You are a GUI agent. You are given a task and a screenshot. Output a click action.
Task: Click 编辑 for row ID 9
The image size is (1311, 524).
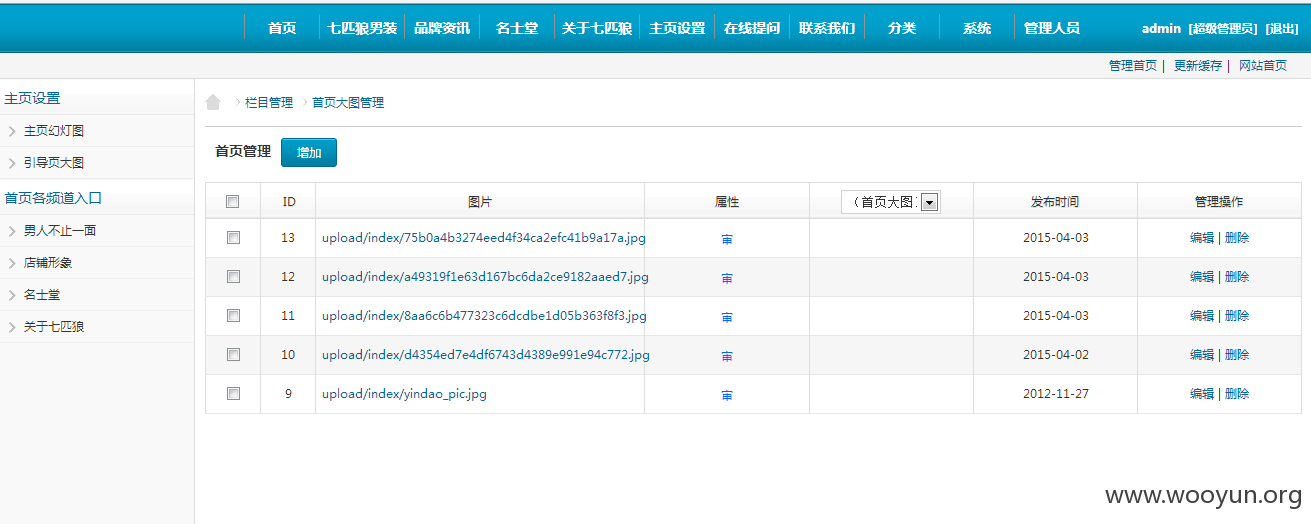point(1202,394)
